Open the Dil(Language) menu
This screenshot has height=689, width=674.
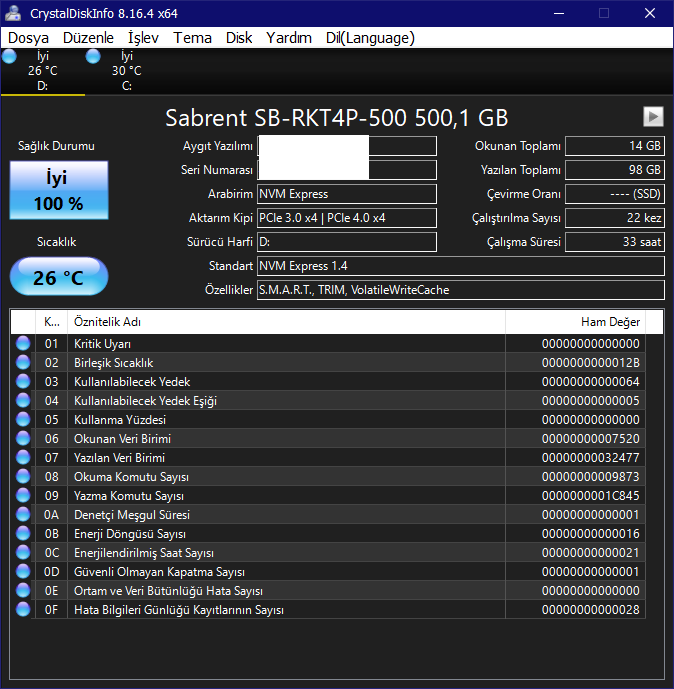(x=369, y=38)
